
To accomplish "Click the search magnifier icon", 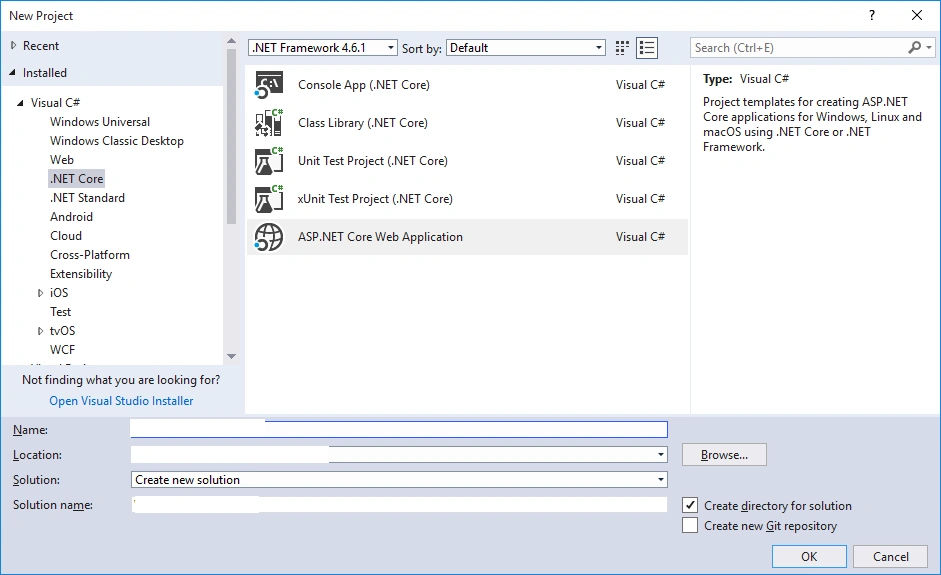I will (915, 47).
